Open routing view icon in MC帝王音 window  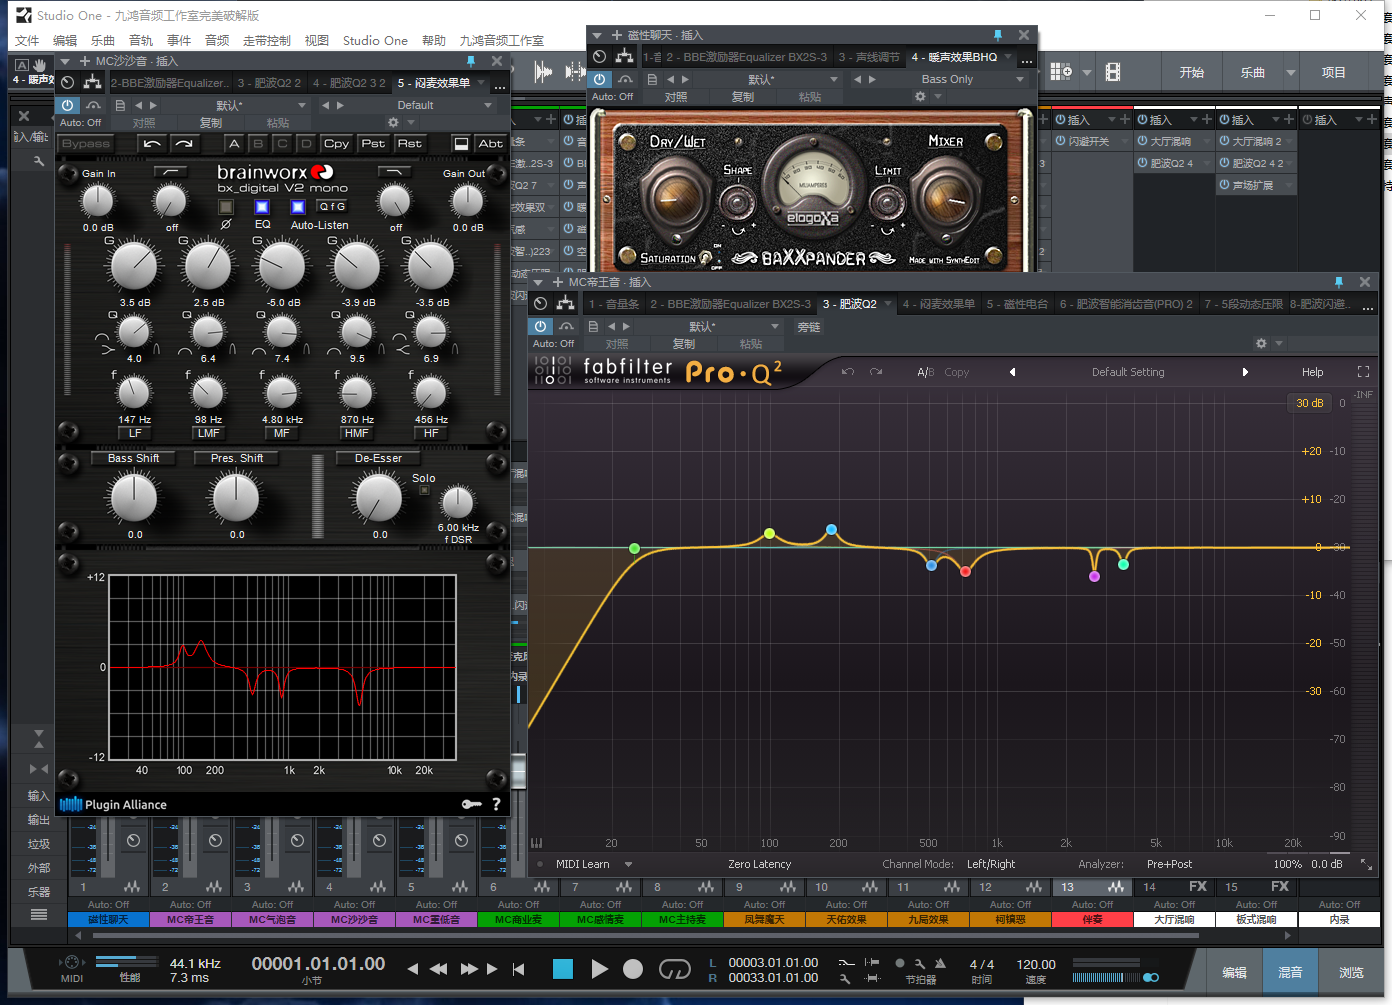566,304
